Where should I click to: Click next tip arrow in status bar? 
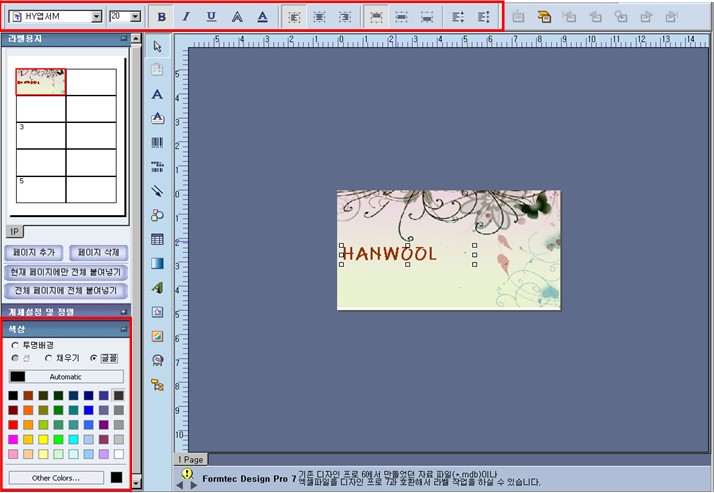(x=194, y=486)
